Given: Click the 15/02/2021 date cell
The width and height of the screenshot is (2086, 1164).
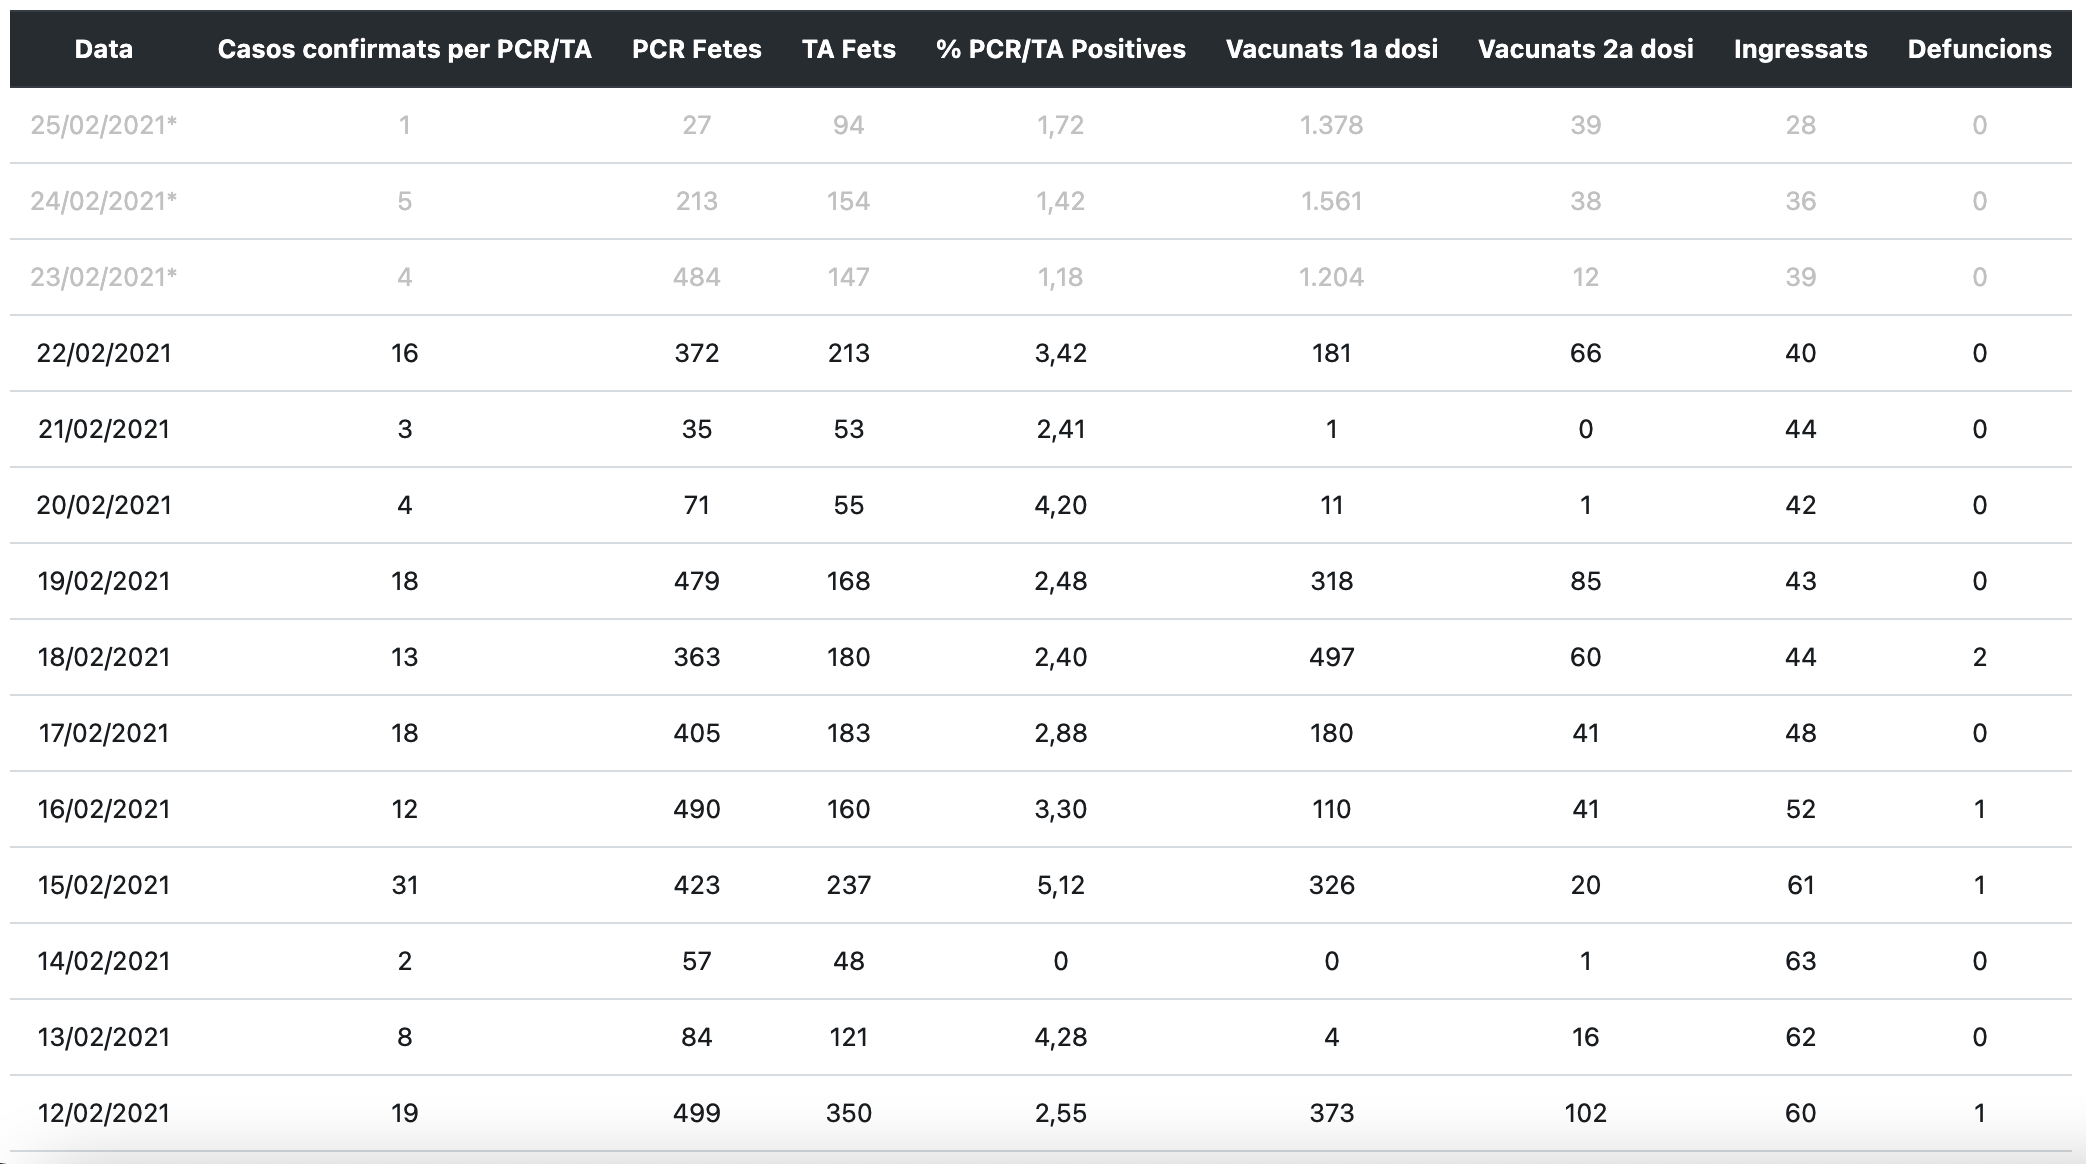Looking at the screenshot, I should click(x=104, y=885).
